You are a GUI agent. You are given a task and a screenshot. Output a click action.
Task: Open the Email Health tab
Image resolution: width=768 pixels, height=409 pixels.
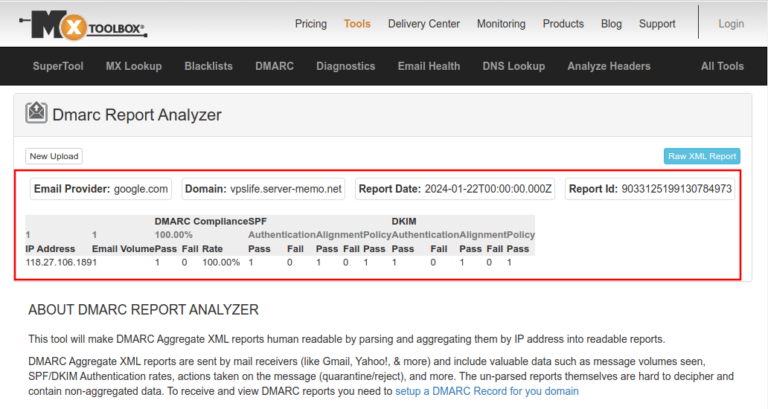(429, 66)
